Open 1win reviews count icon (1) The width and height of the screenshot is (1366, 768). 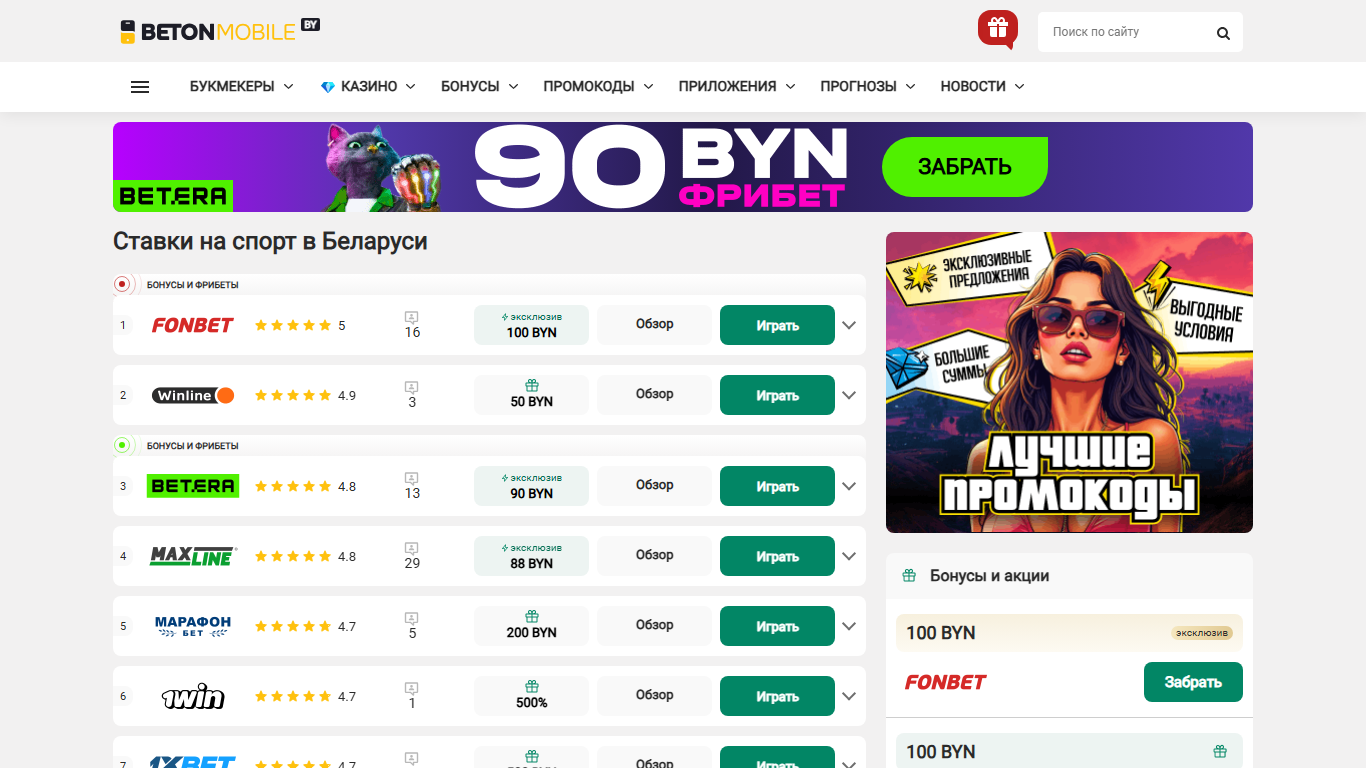pos(412,696)
